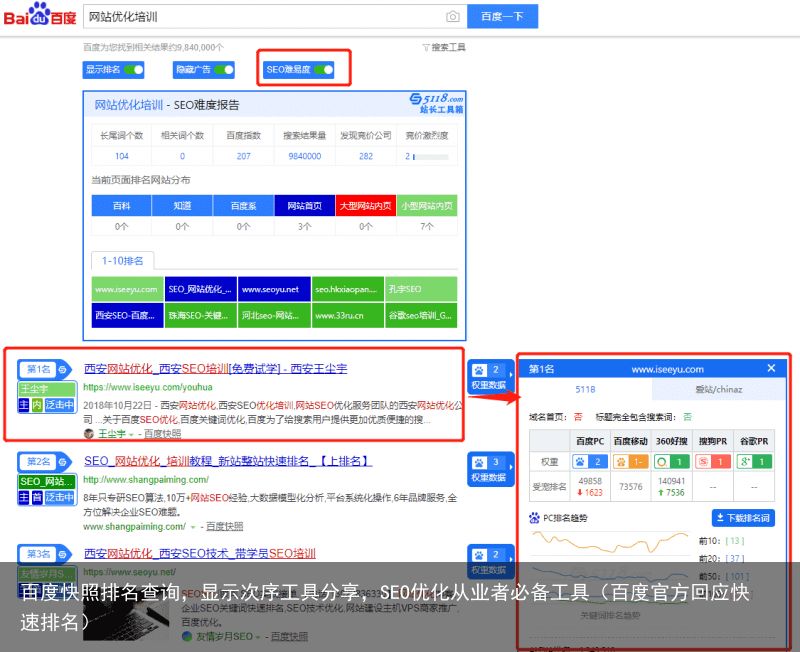Viewport: 800px width, 652px height.
Task: Open result 西安网站优化_西安SEO培训[免费试学]
Action: click(215, 368)
